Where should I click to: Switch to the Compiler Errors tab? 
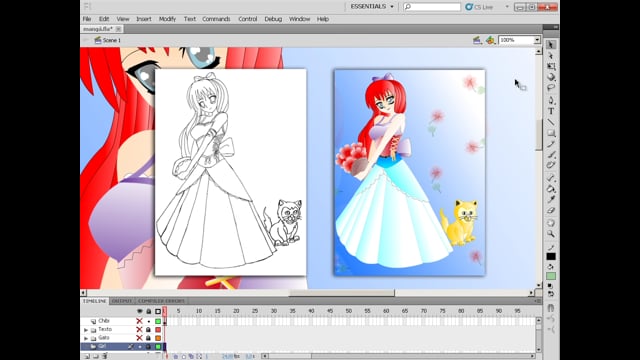[161, 301]
